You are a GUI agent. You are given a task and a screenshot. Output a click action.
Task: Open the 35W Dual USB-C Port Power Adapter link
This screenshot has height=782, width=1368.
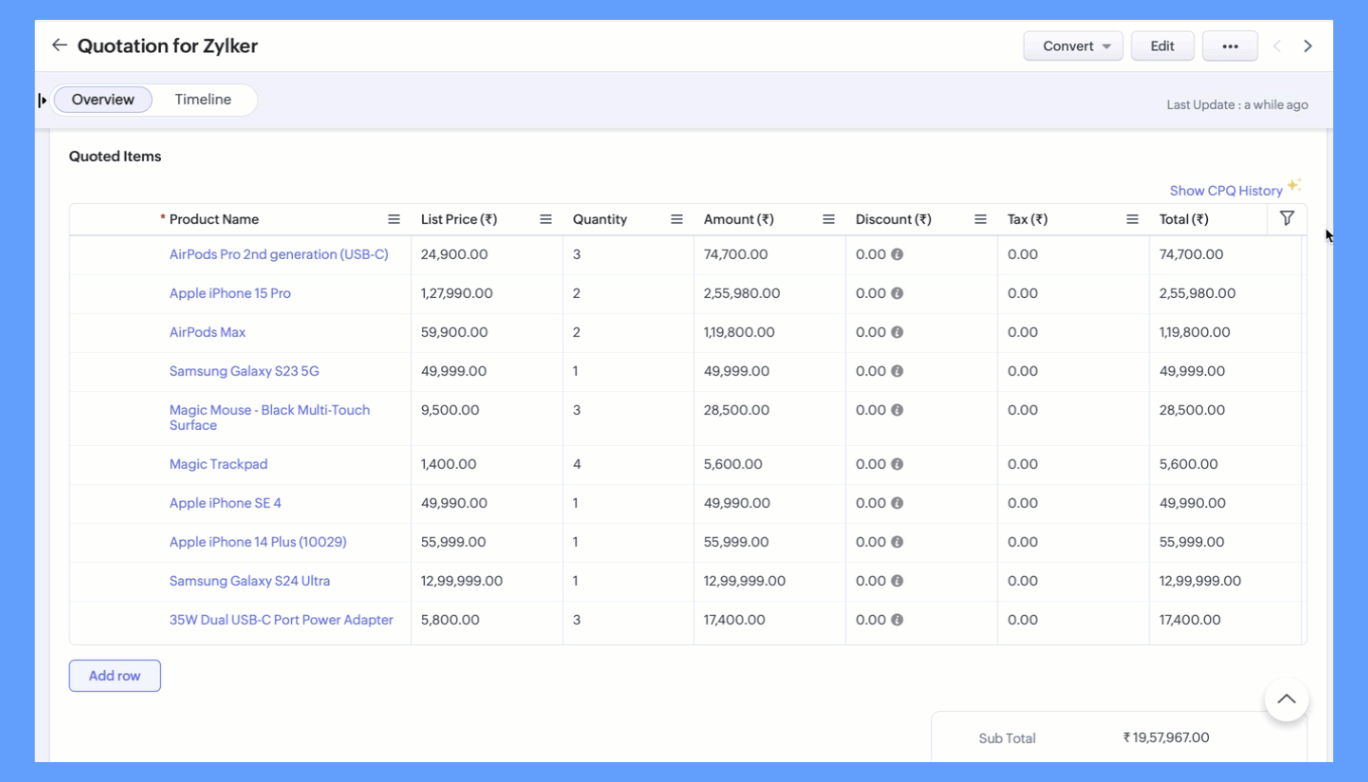pyautogui.click(x=281, y=620)
